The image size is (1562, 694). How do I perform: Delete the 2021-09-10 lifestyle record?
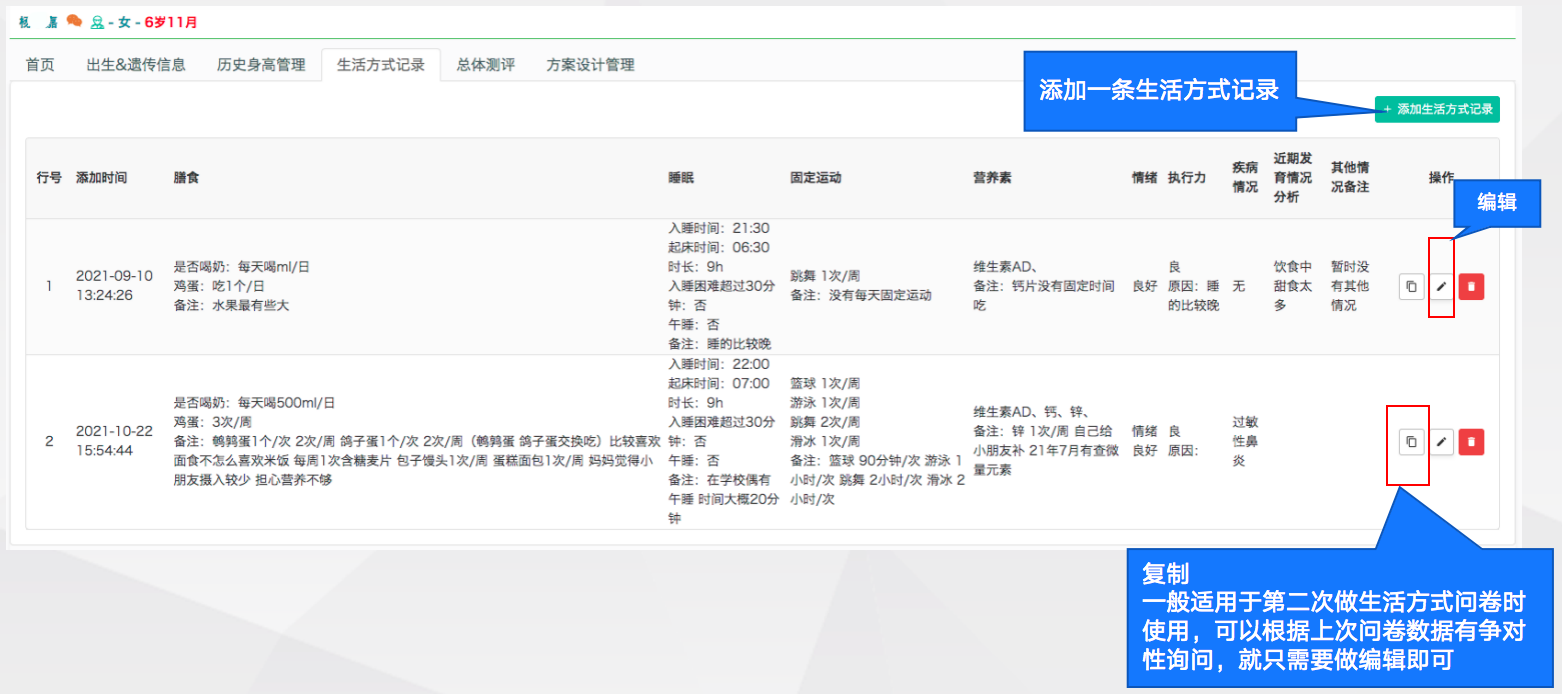[x=1471, y=287]
